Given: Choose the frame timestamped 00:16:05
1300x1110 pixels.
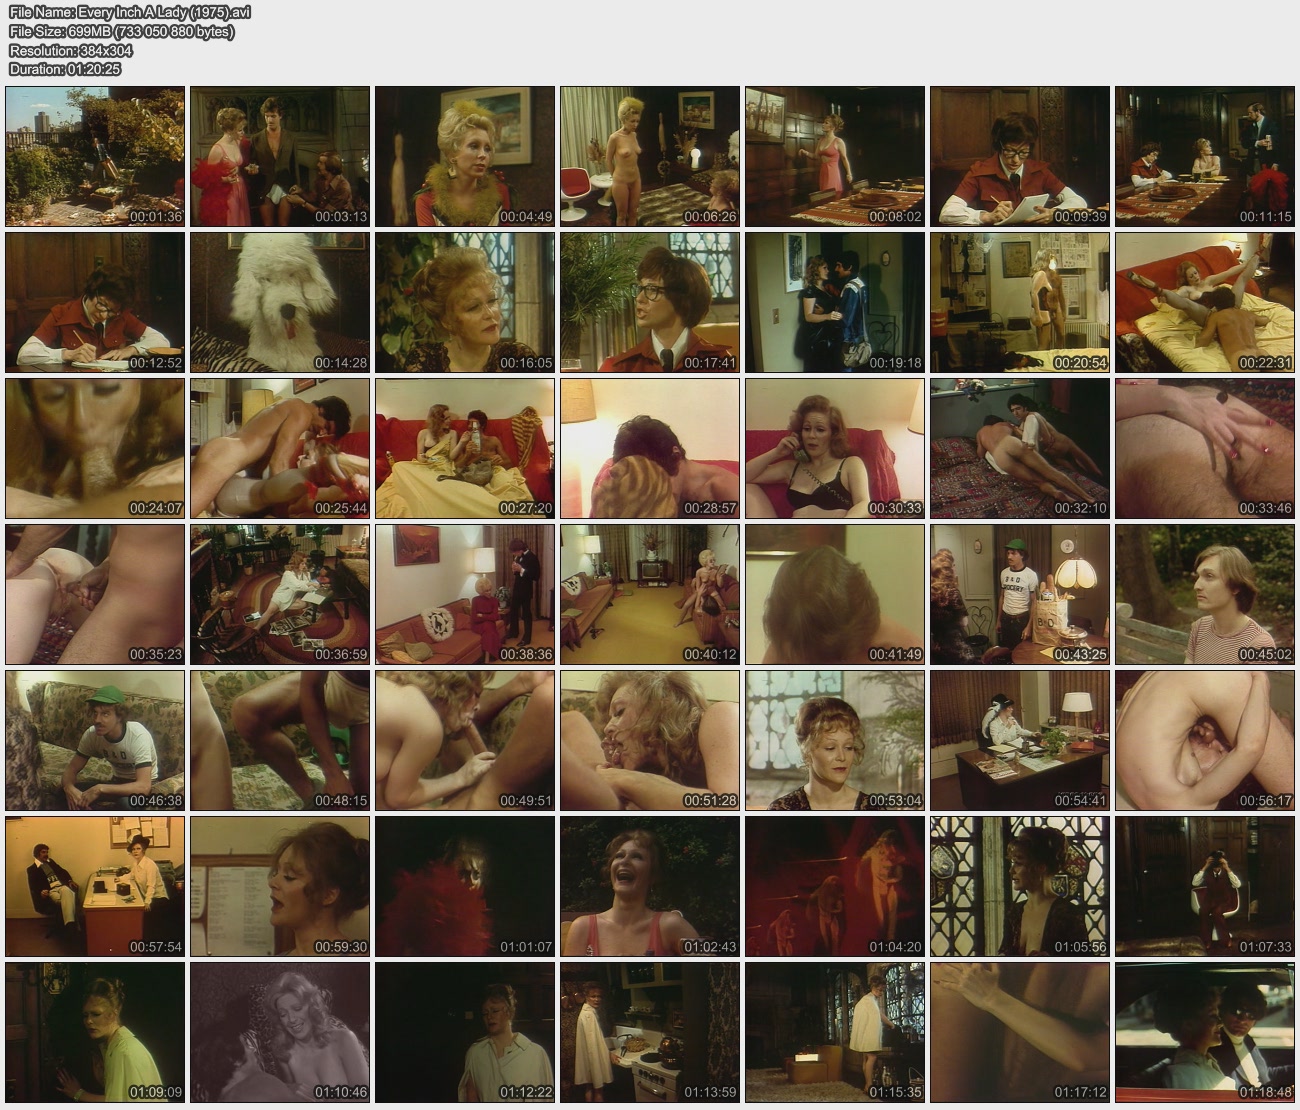Looking at the screenshot, I should 465,302.
